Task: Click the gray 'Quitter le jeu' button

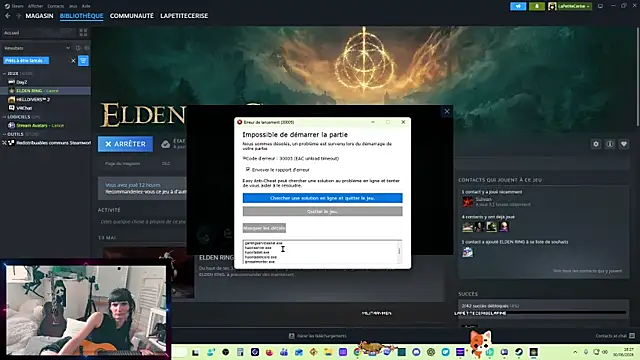Action: (322, 211)
